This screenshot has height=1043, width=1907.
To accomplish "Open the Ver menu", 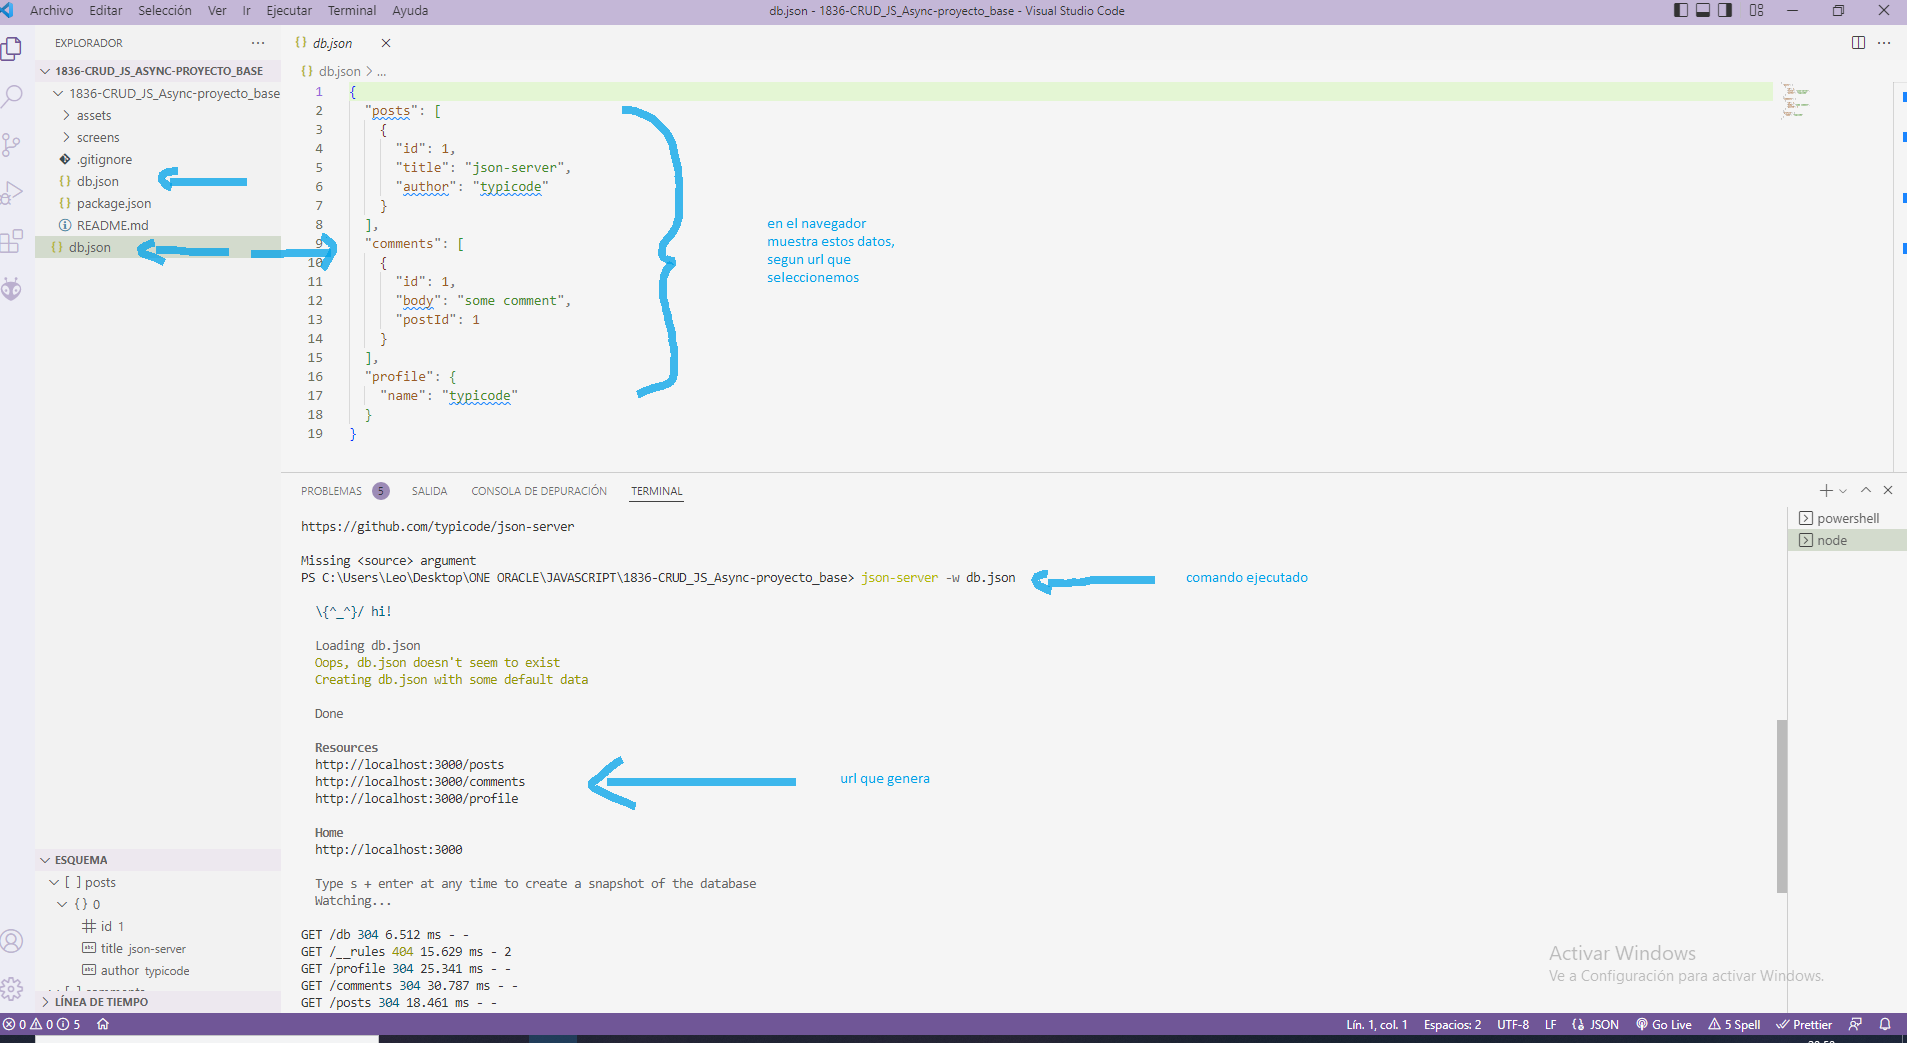I will pyautogui.click(x=217, y=10).
